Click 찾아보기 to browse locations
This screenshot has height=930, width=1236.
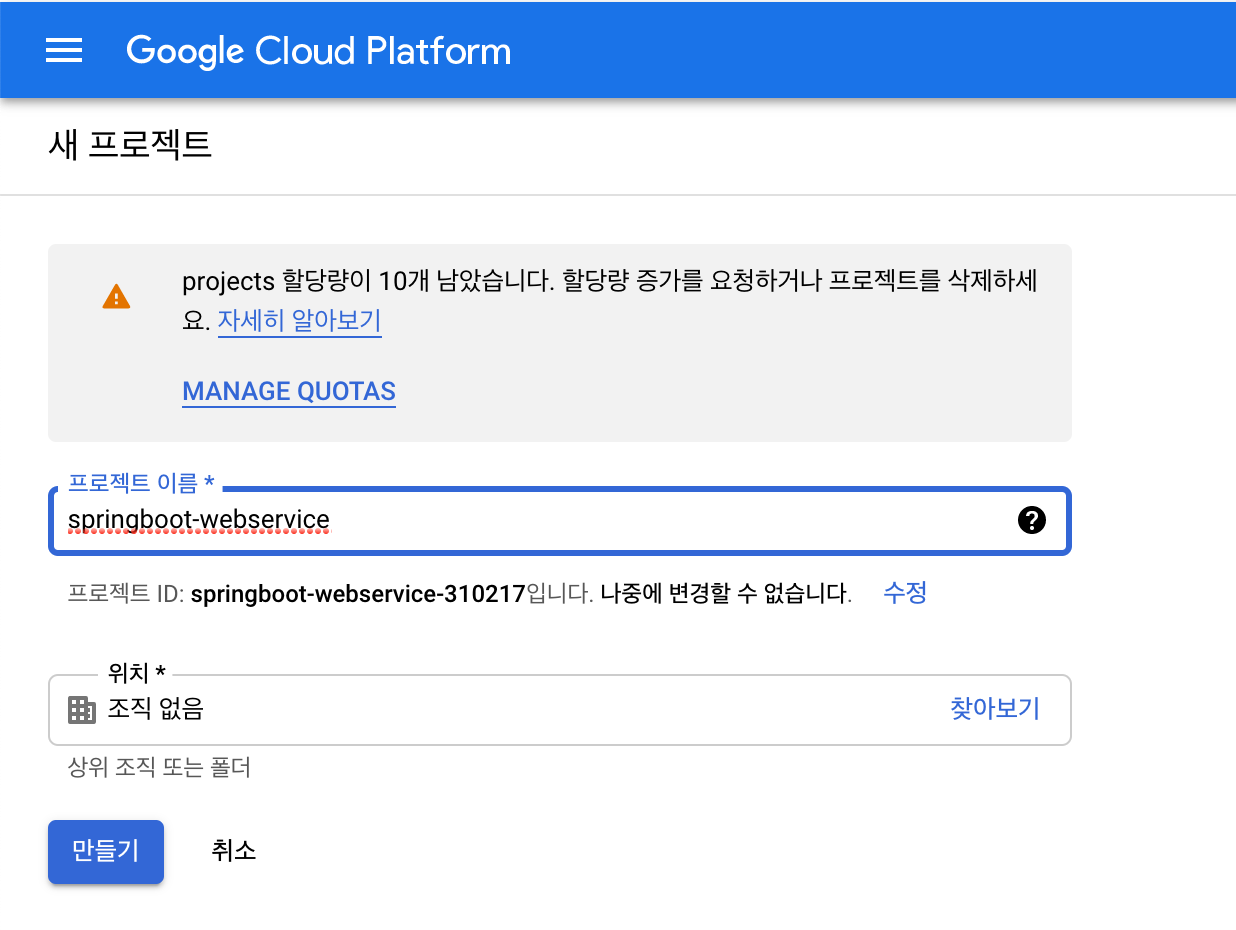995,709
